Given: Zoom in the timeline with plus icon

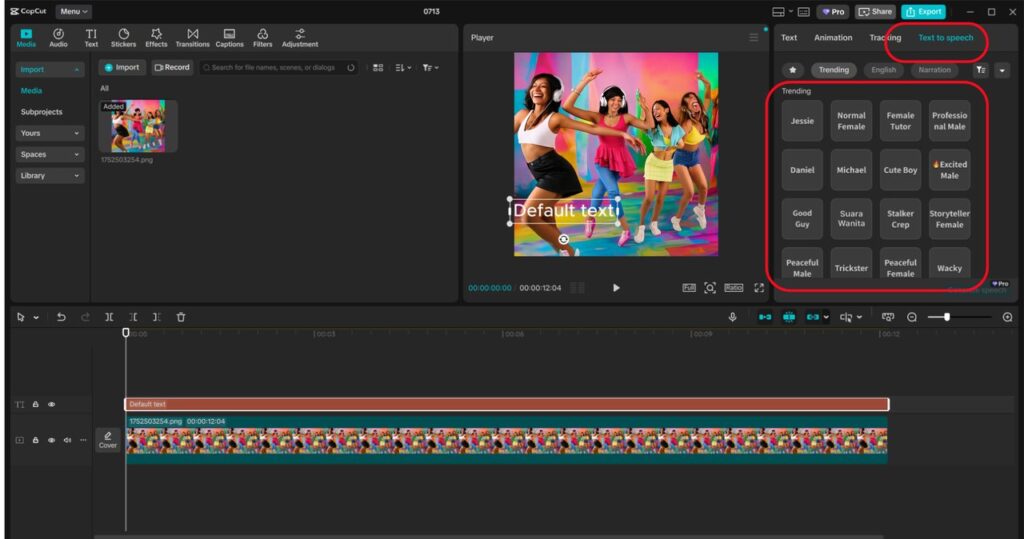Looking at the screenshot, I should coord(1007,317).
